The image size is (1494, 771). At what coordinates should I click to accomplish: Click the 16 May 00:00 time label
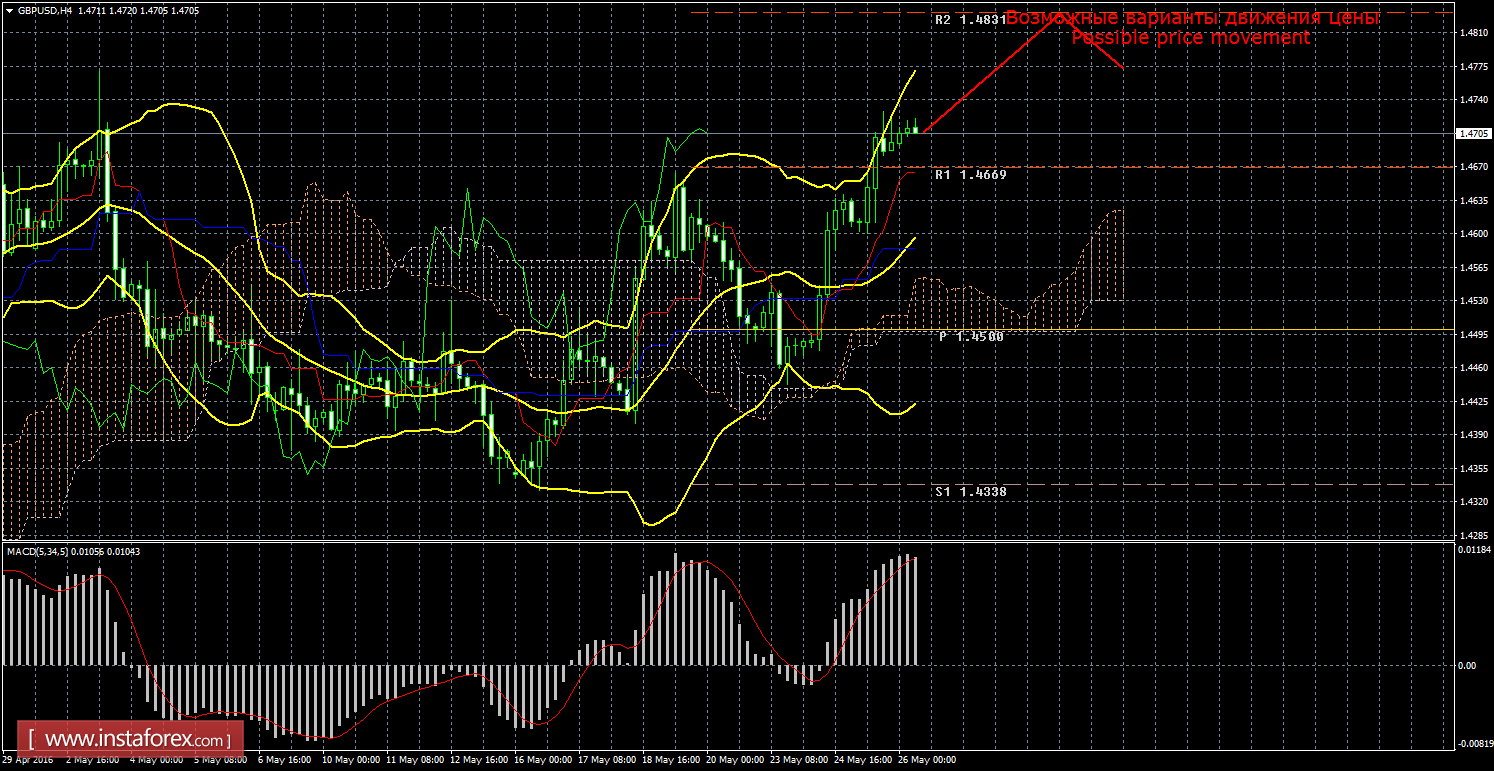[541, 759]
